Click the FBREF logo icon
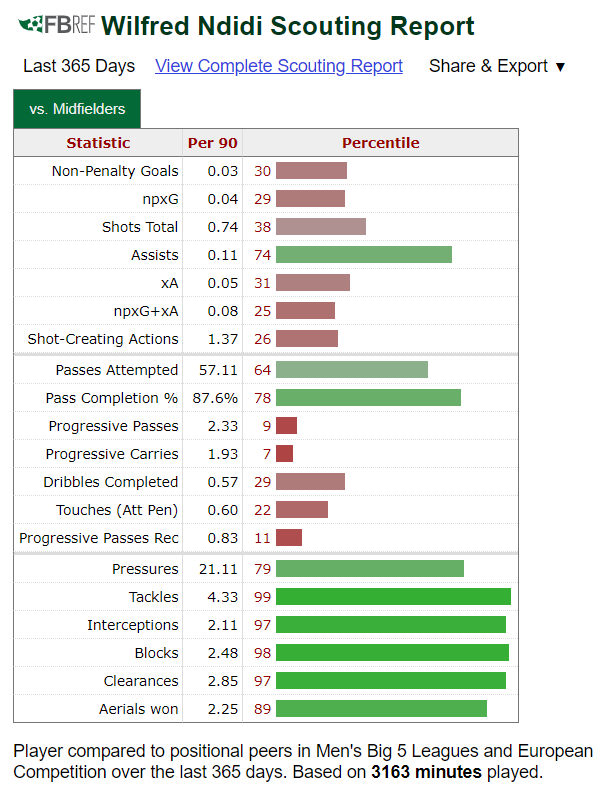Viewport: 600px width, 786px height. [57, 25]
